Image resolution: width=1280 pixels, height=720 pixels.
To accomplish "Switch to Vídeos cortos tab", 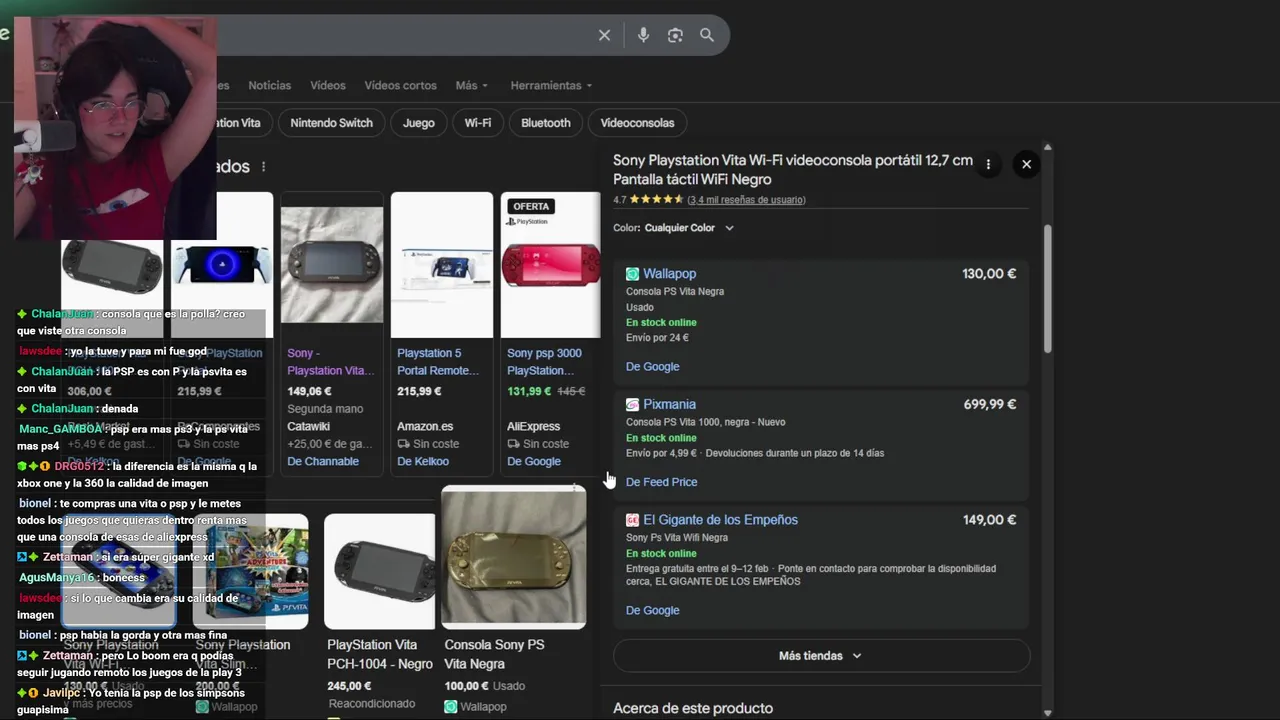I will click(400, 86).
